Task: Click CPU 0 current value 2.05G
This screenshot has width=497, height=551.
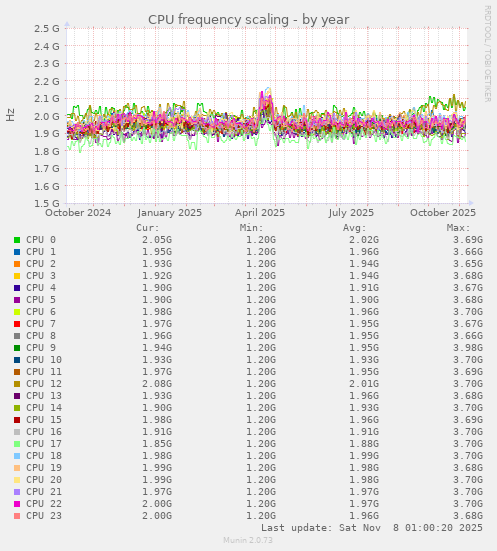Action: tap(157, 240)
